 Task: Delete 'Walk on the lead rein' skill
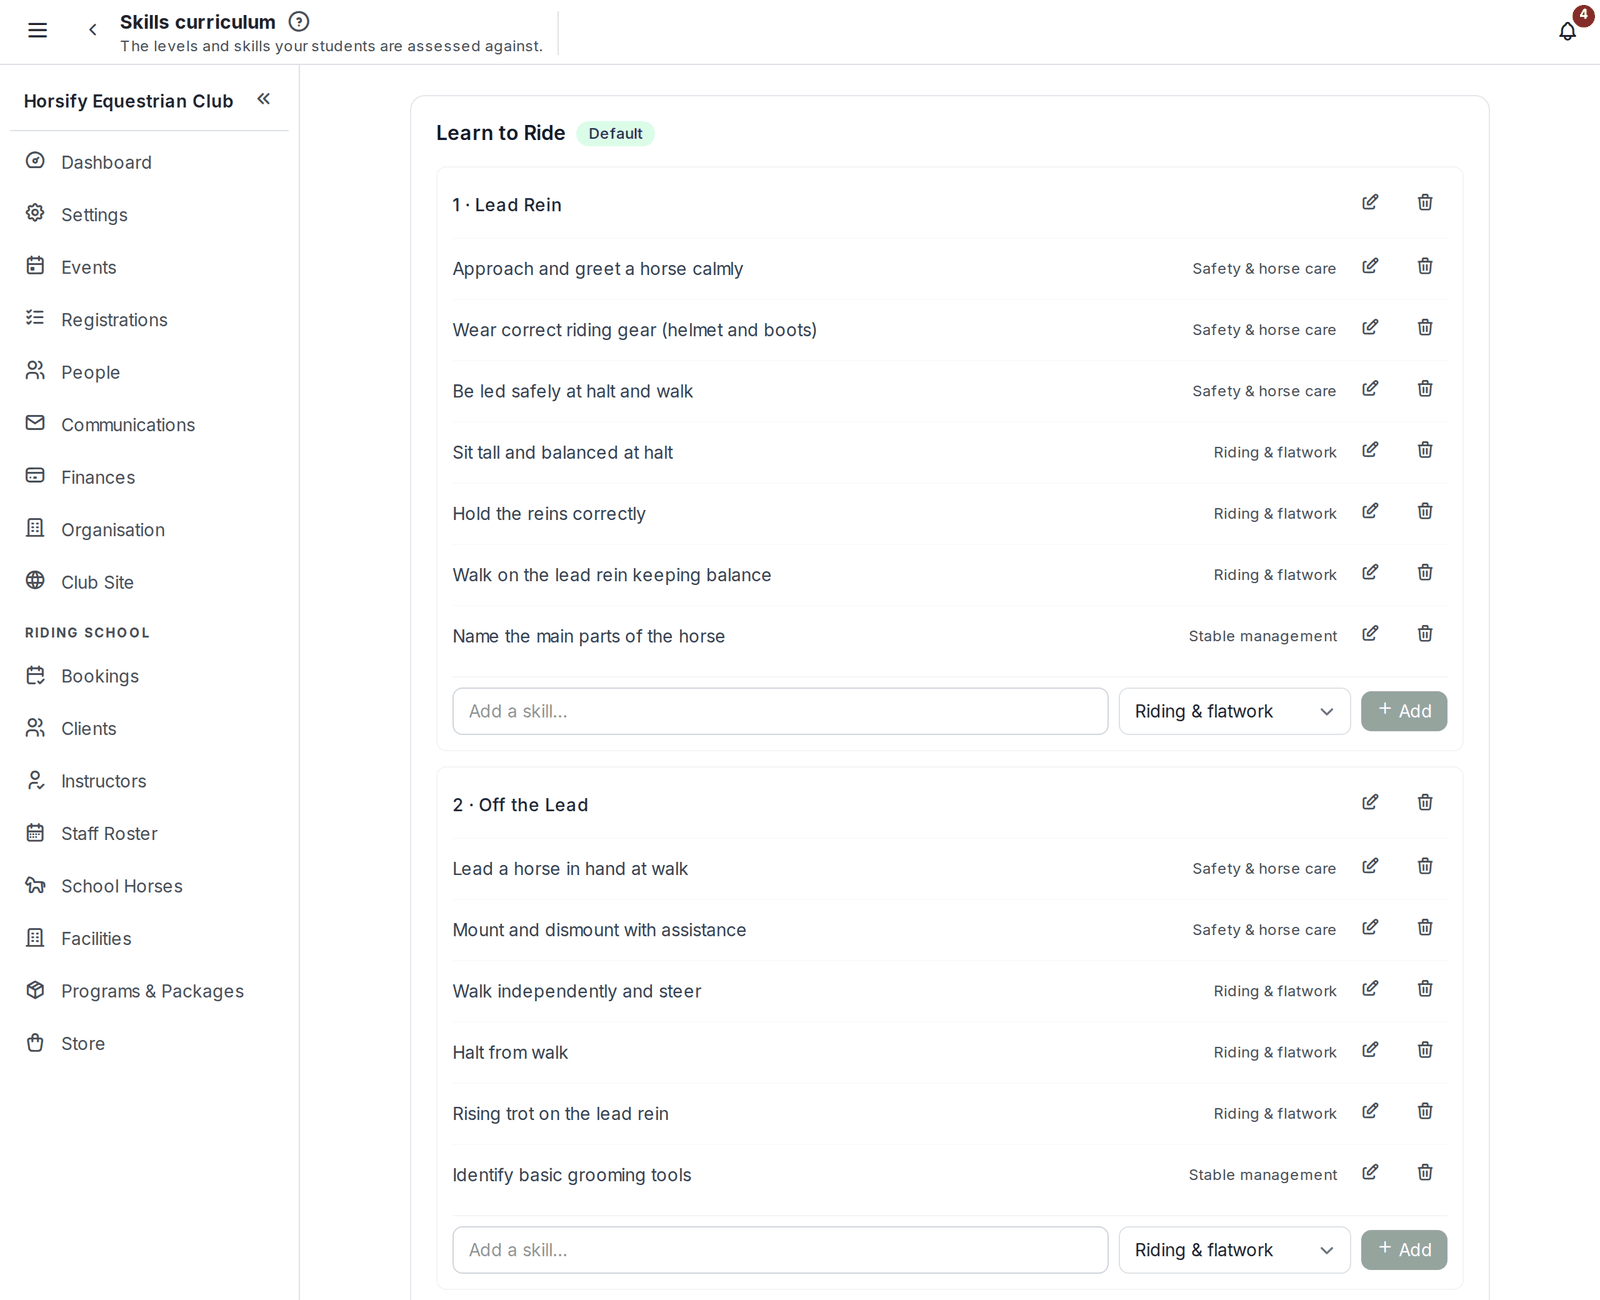tap(1425, 572)
